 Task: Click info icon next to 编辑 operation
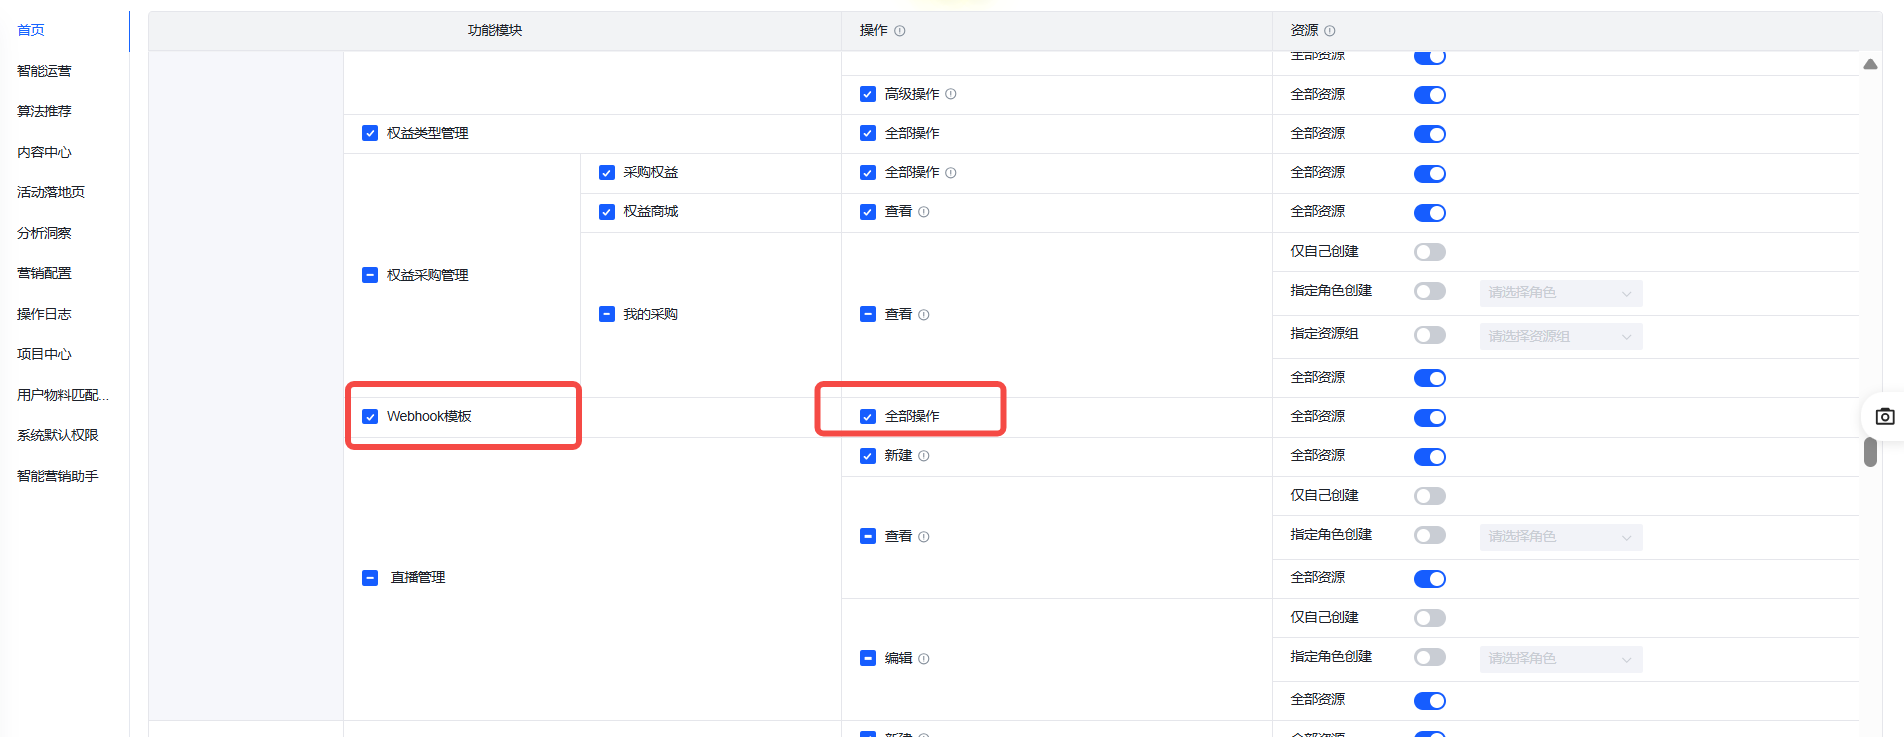tap(923, 659)
